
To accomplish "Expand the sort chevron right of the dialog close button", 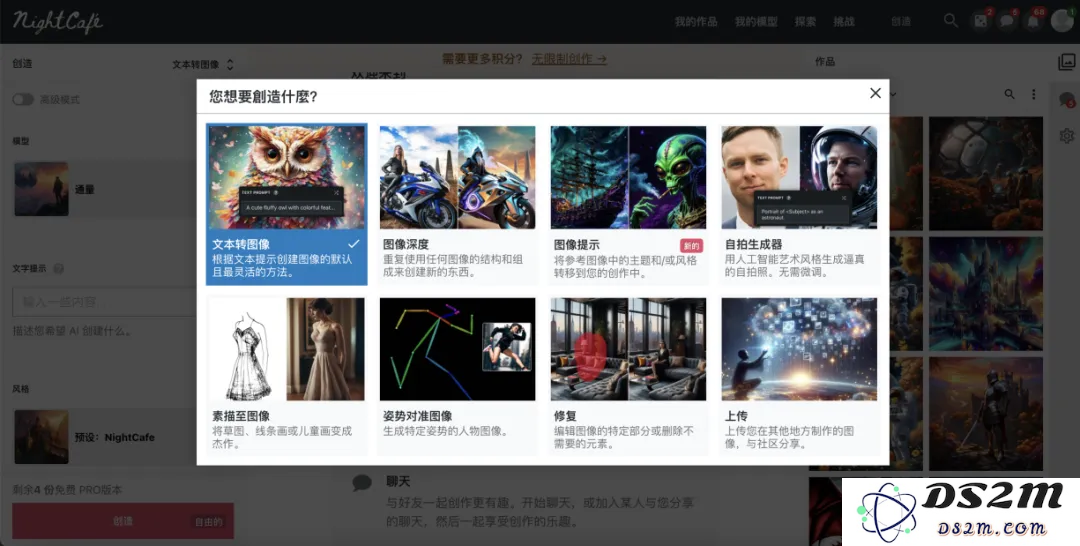I will (x=893, y=94).
